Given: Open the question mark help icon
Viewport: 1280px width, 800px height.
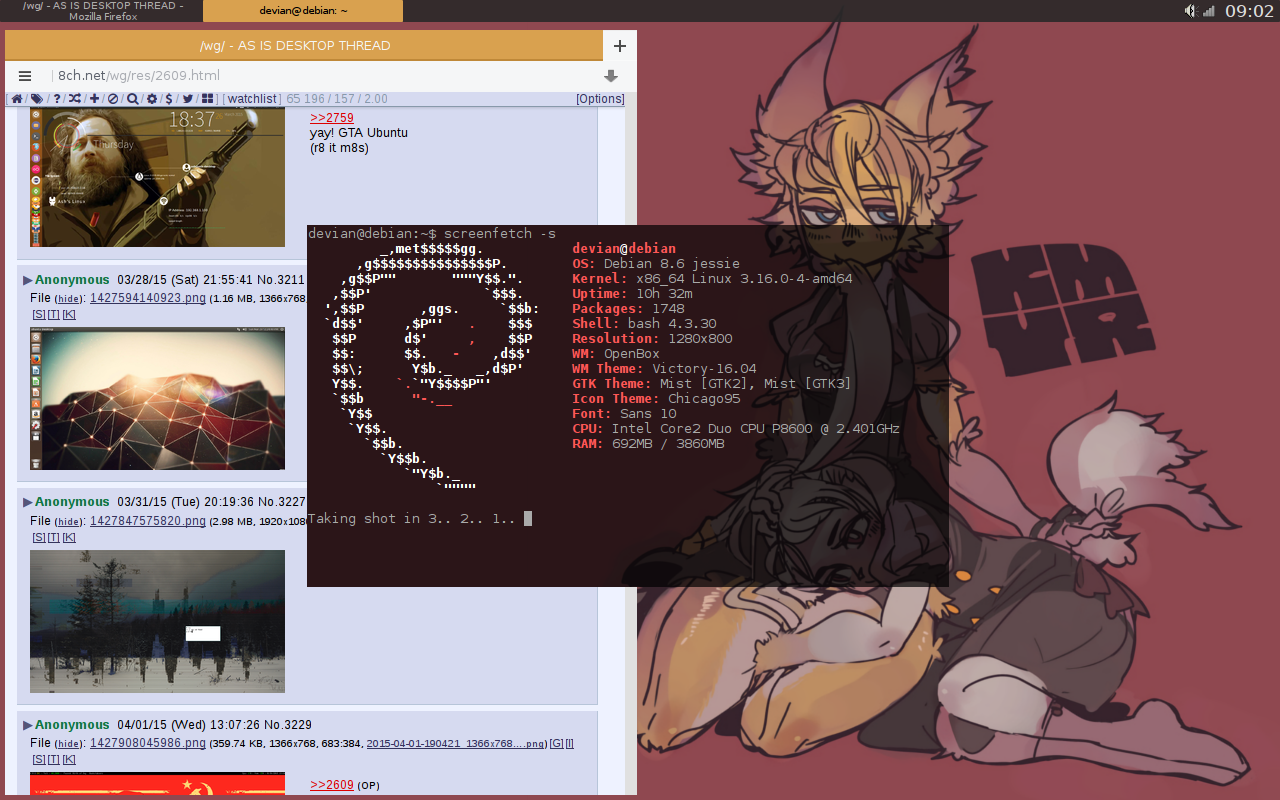Looking at the screenshot, I should click(57, 99).
